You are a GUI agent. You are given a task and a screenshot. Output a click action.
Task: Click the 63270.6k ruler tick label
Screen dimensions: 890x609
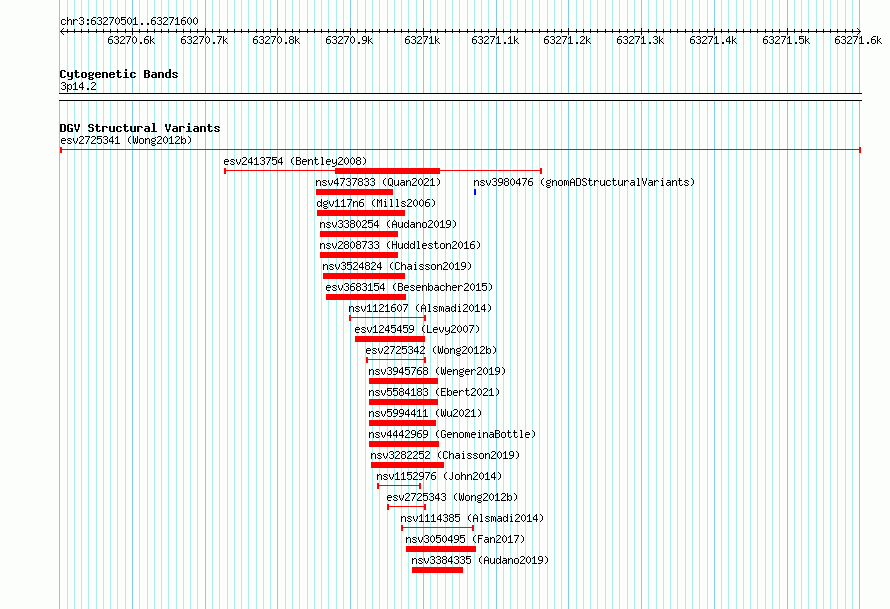tap(131, 40)
